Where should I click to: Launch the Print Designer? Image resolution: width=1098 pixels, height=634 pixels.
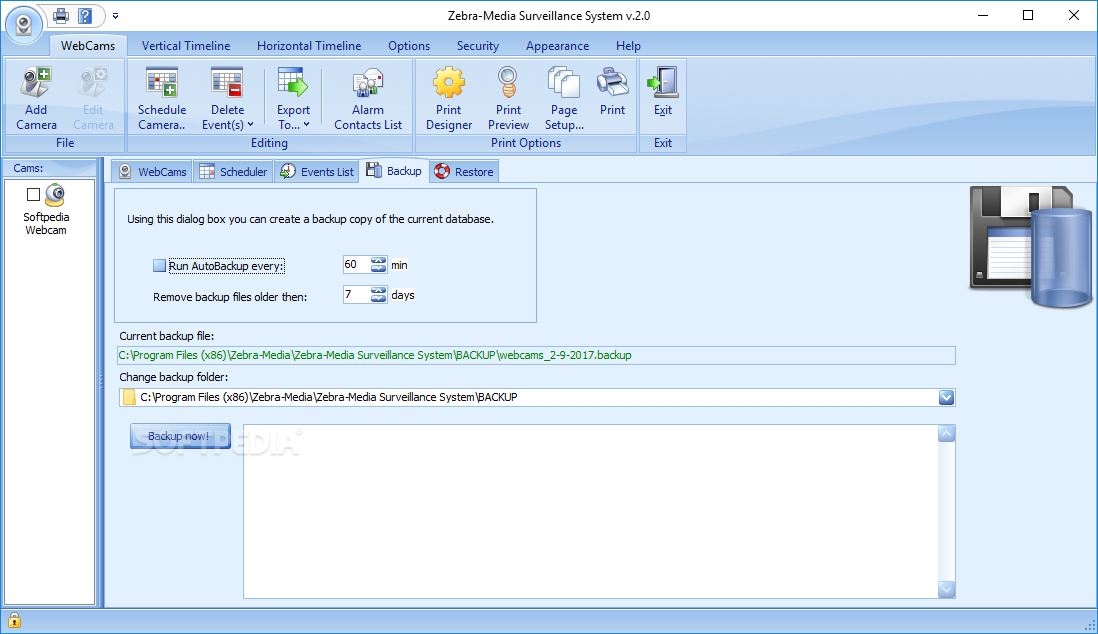[x=448, y=99]
